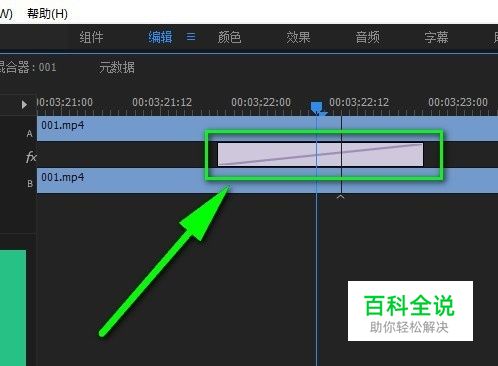Open the 帮助(H) help menu

[47, 14]
